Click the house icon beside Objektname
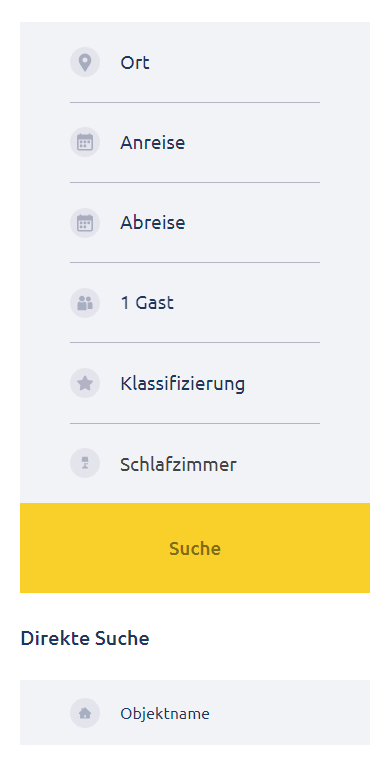The height and width of the screenshot is (768, 390). point(85,713)
